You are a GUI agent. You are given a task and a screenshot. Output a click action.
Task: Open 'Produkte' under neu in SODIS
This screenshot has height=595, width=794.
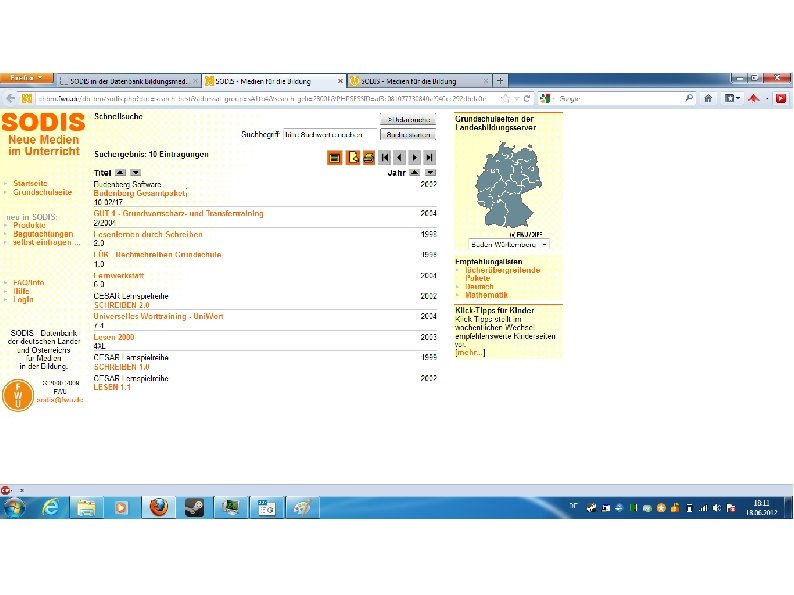coord(29,225)
